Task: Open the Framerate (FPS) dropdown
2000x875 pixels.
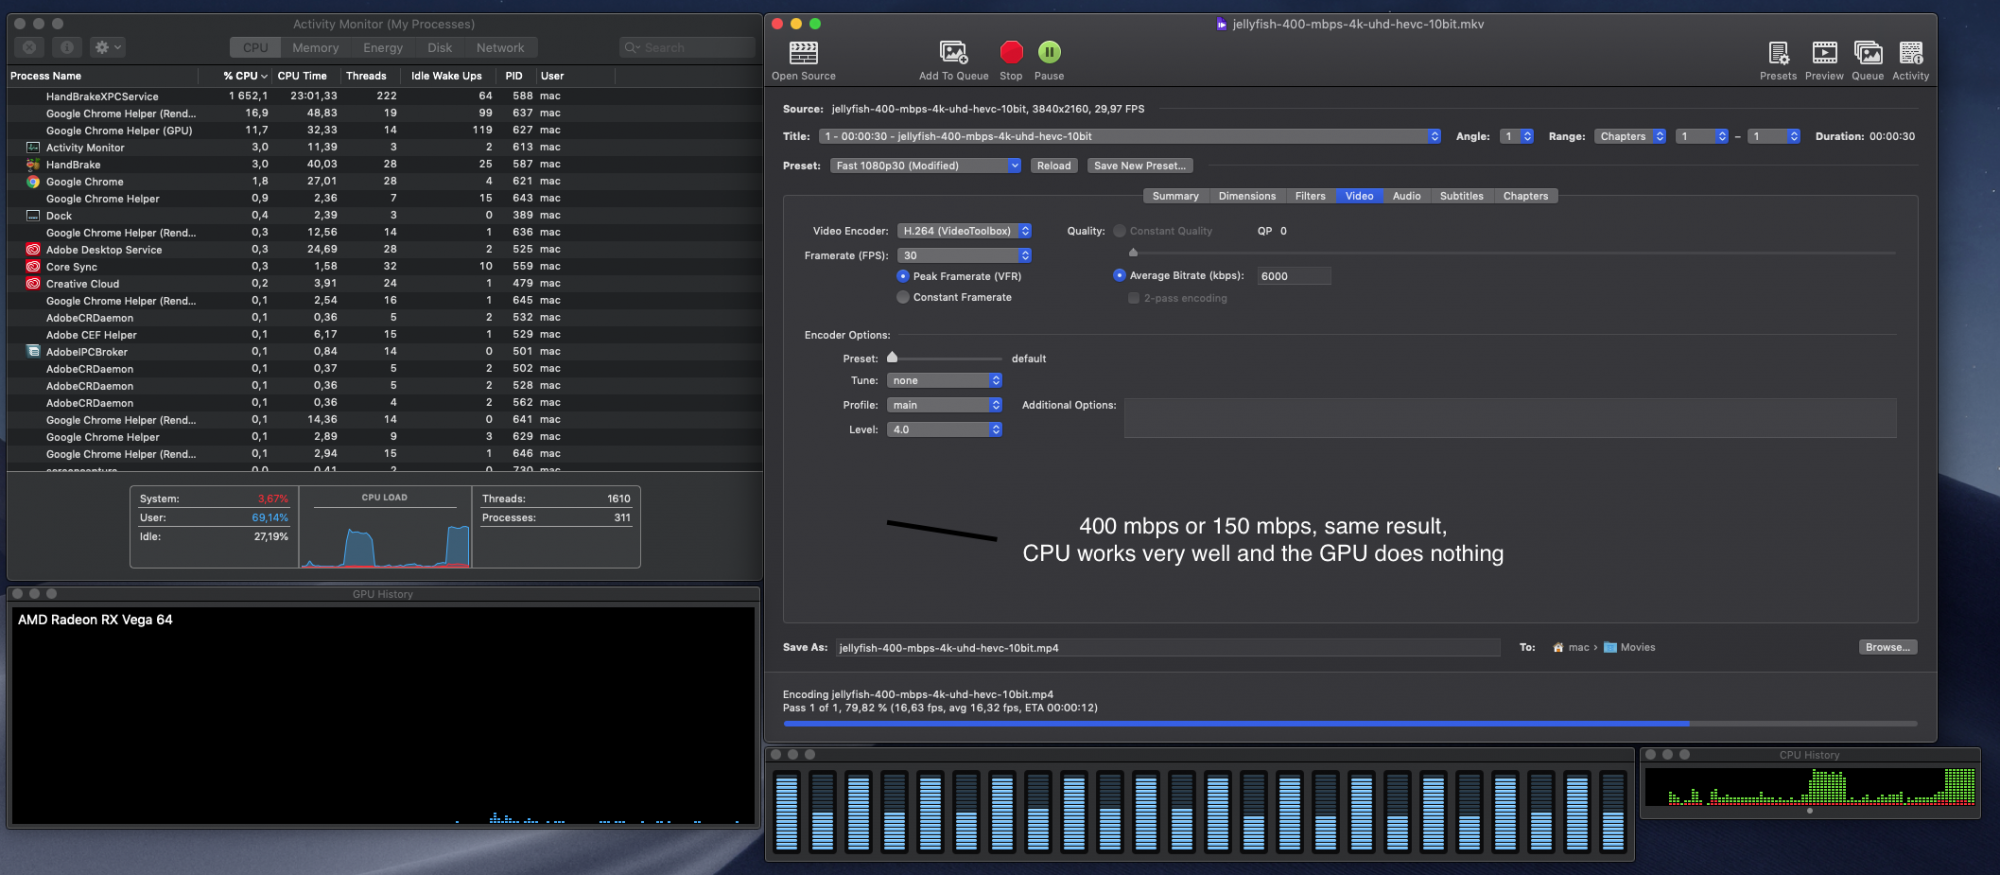Action: tap(964, 256)
